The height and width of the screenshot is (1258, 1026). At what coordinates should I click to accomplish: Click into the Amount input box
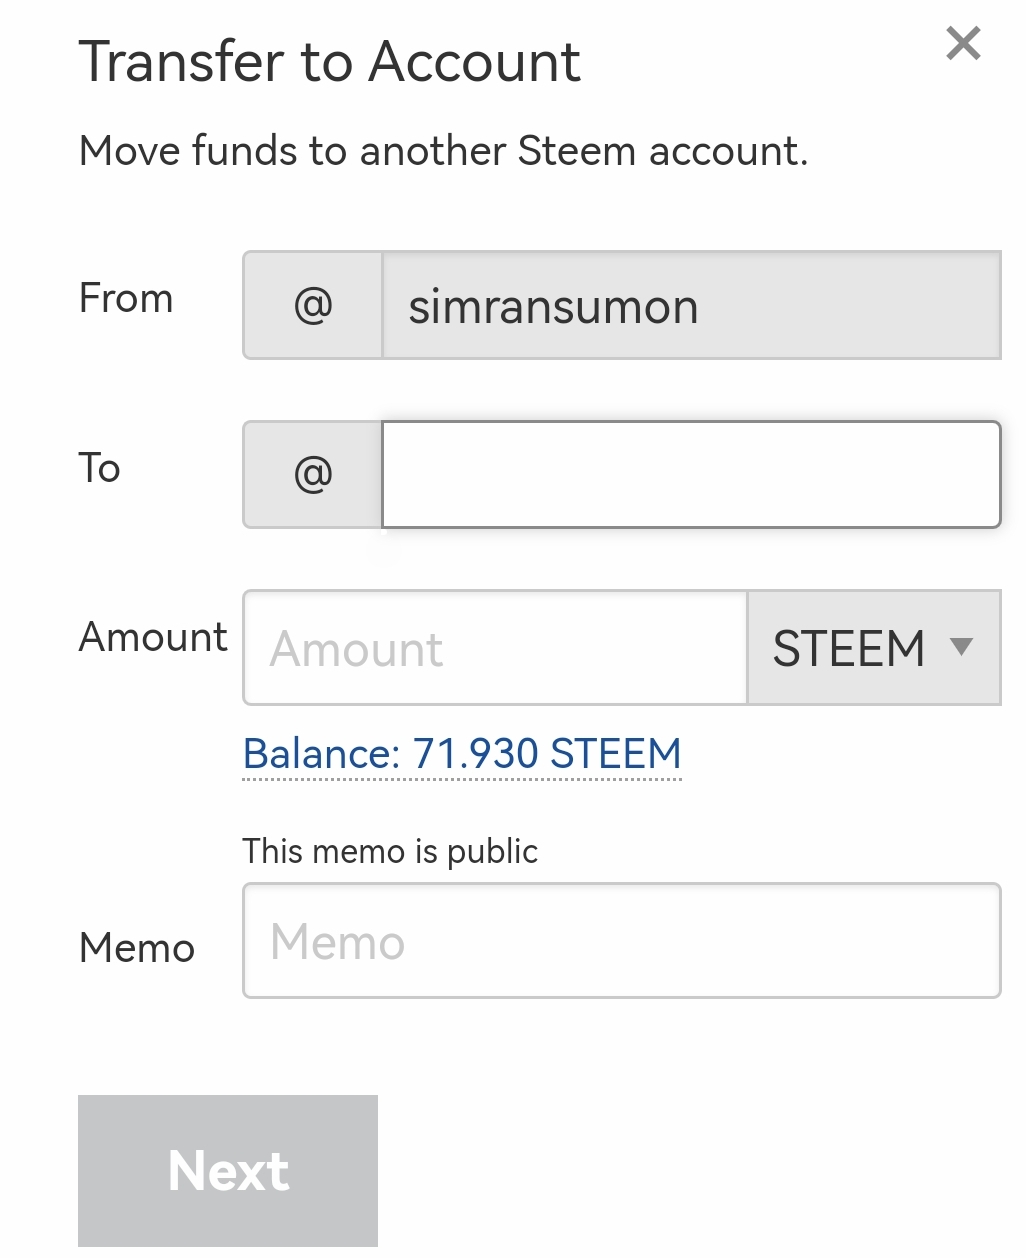[495, 648]
